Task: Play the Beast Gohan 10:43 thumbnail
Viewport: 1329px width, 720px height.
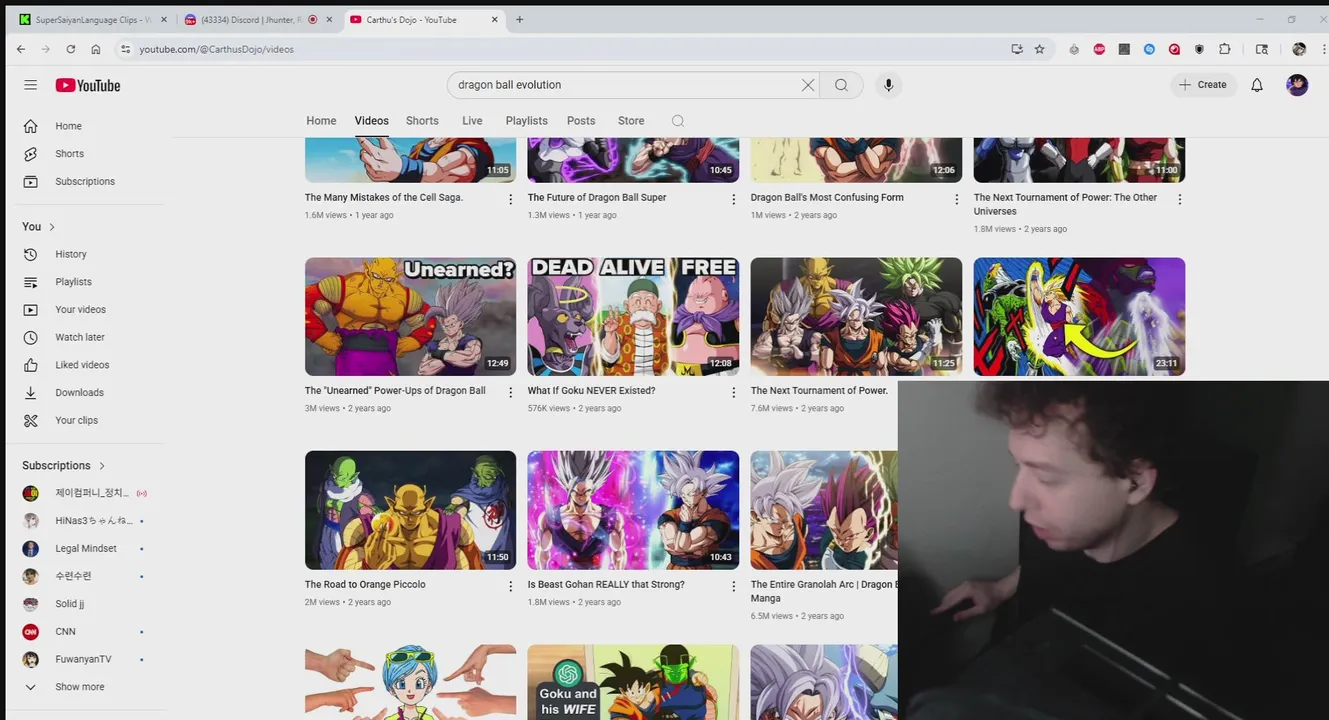Action: point(633,510)
